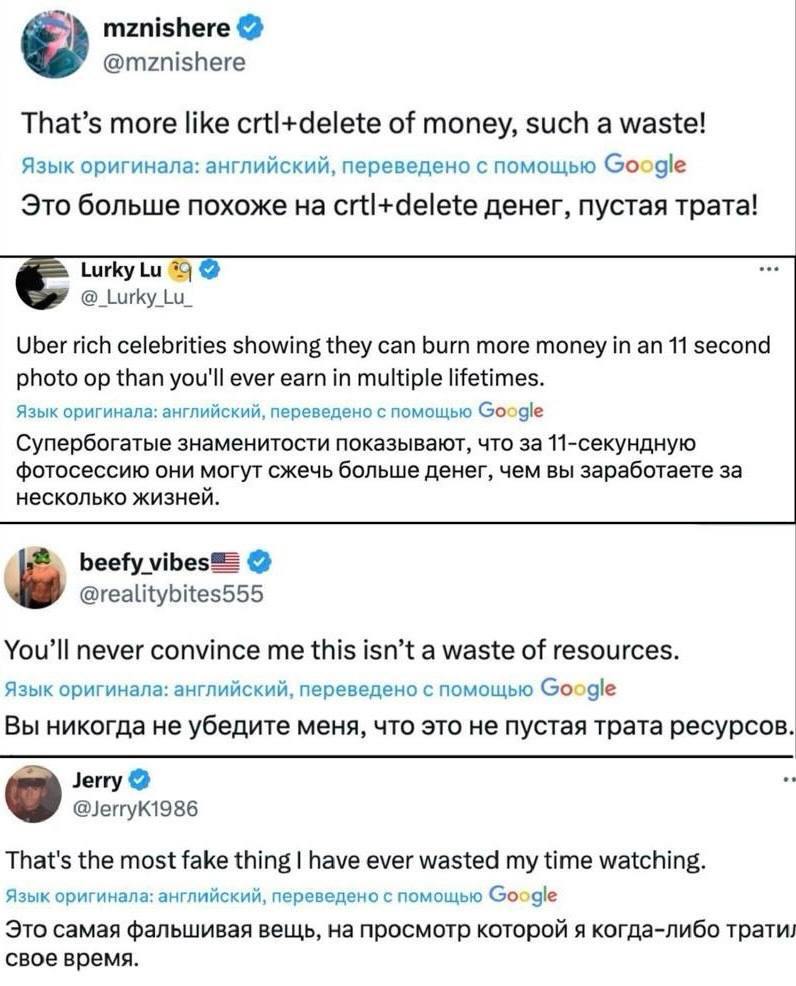The width and height of the screenshot is (796, 986).
Task: Open the three-dot menu on Lurky Lu's tweet
Action: 770,269
